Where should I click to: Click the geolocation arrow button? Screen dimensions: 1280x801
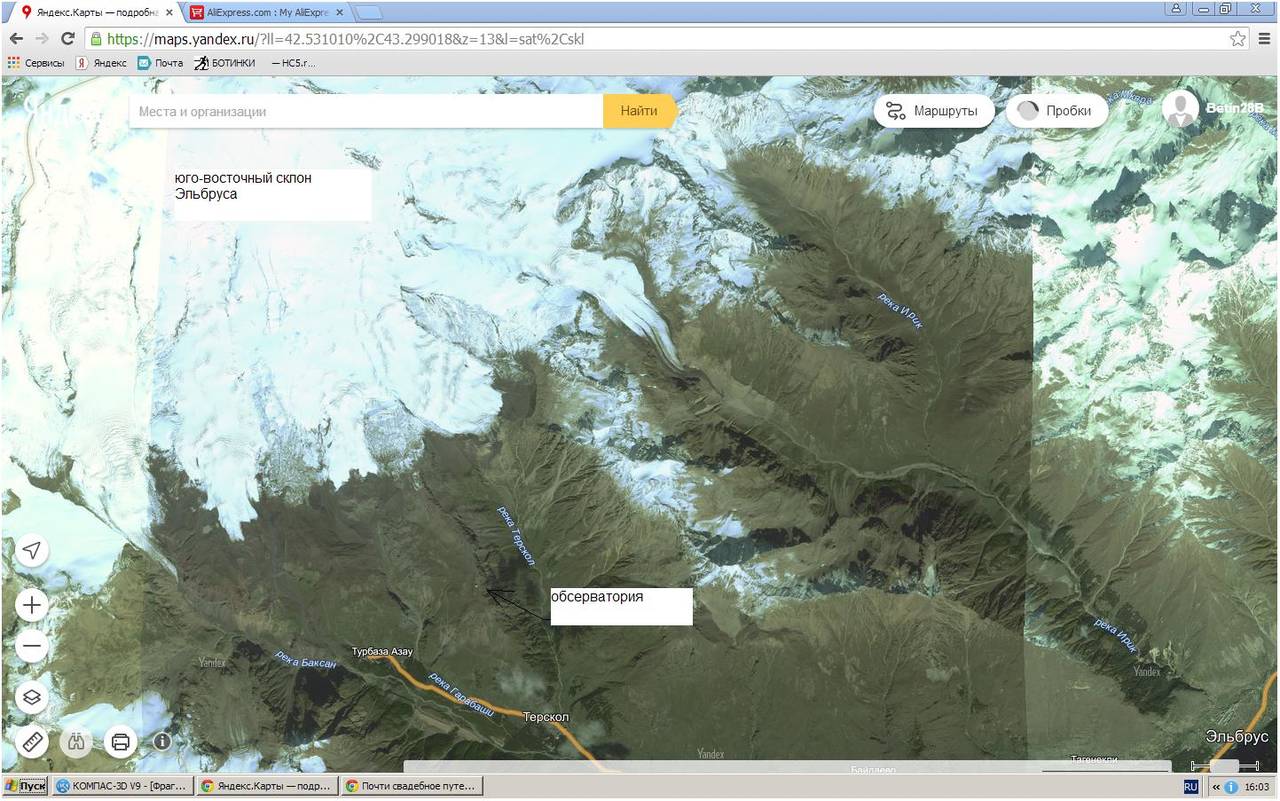[32, 551]
